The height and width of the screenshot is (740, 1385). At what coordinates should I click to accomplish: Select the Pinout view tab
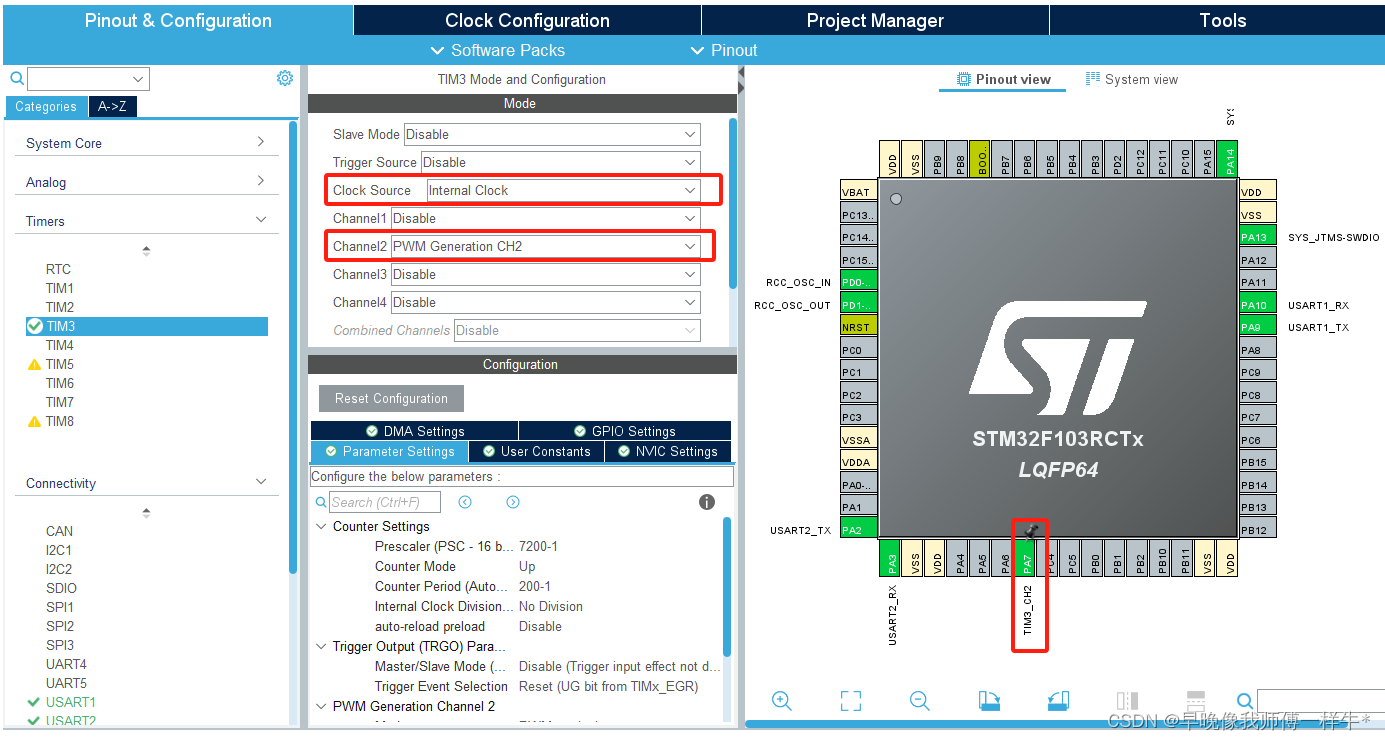pos(1003,79)
